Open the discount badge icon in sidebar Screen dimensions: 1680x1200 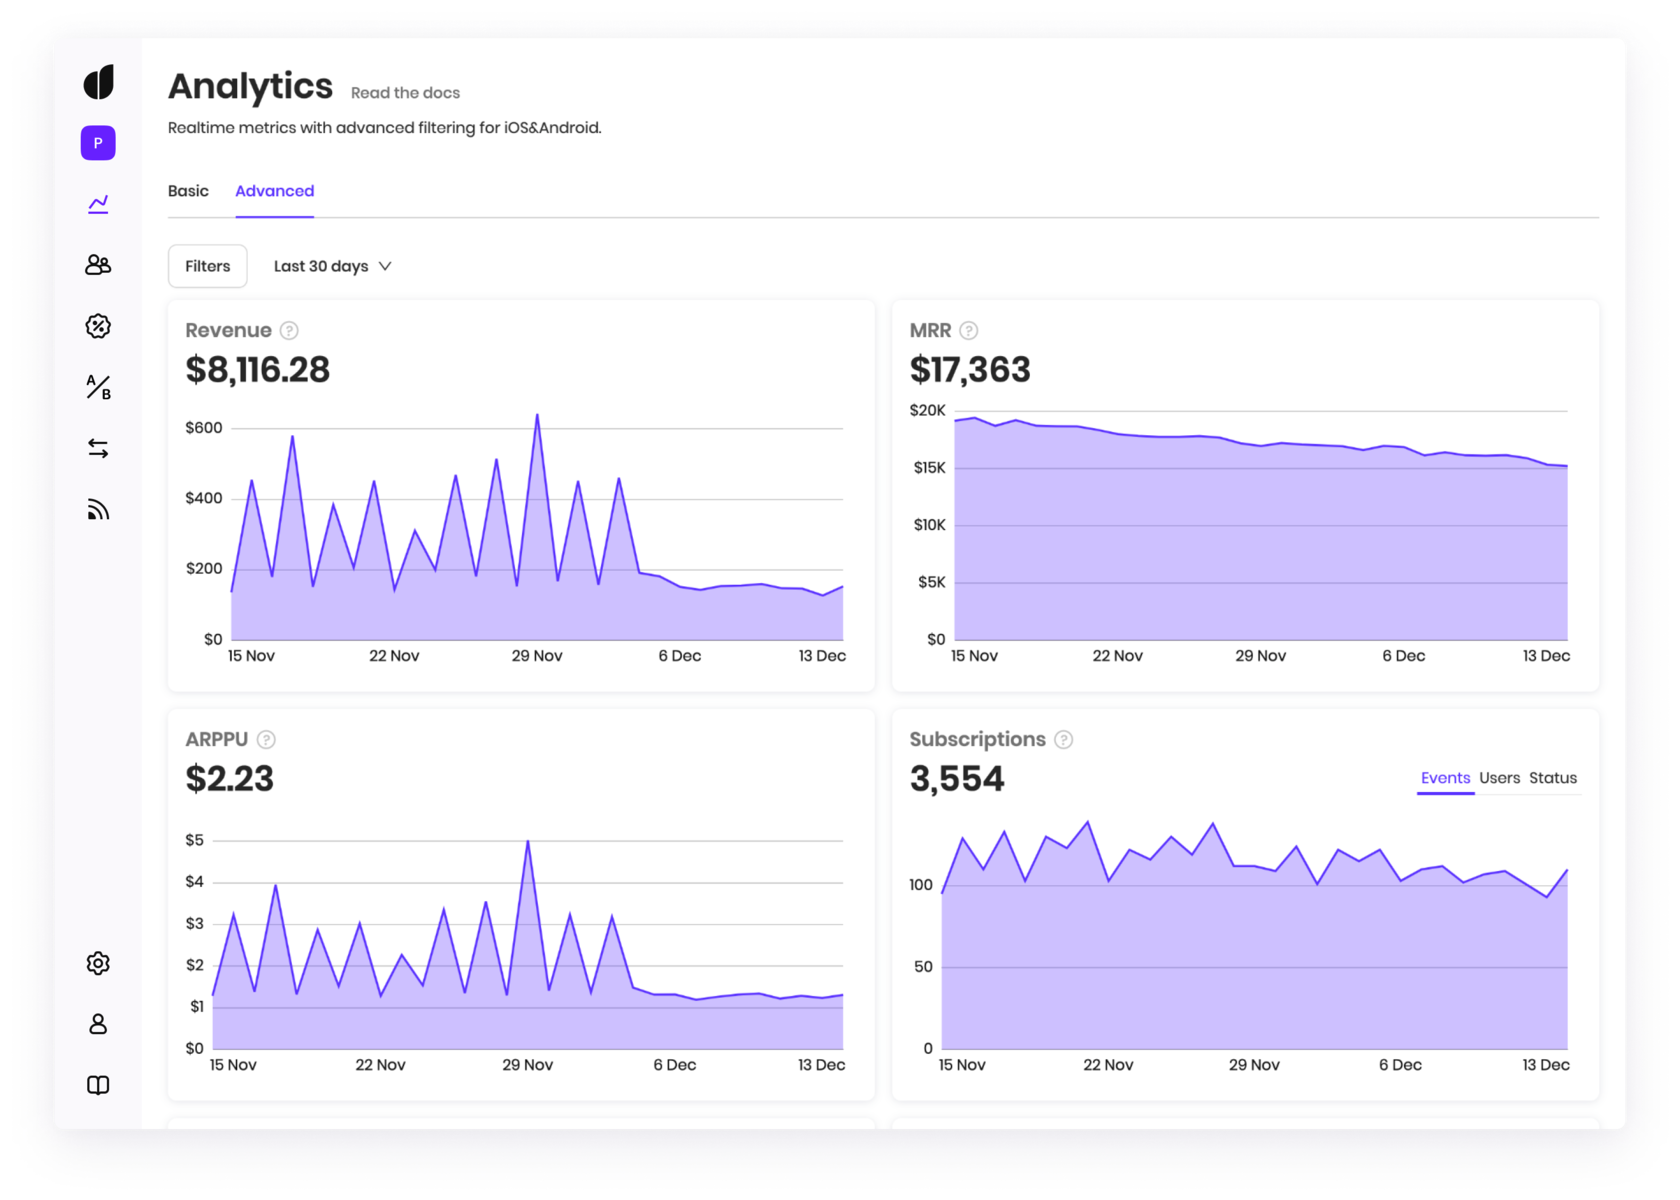98,326
